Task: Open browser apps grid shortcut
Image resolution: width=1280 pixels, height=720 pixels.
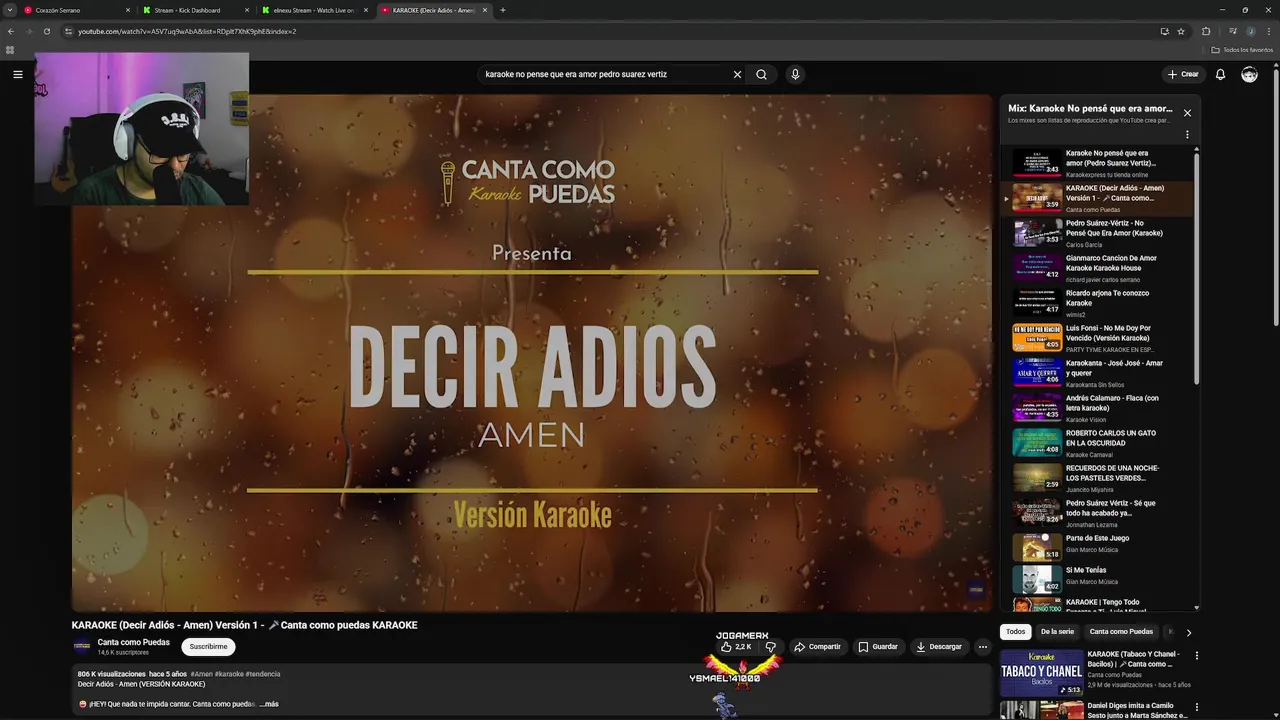Action: (x=10, y=49)
